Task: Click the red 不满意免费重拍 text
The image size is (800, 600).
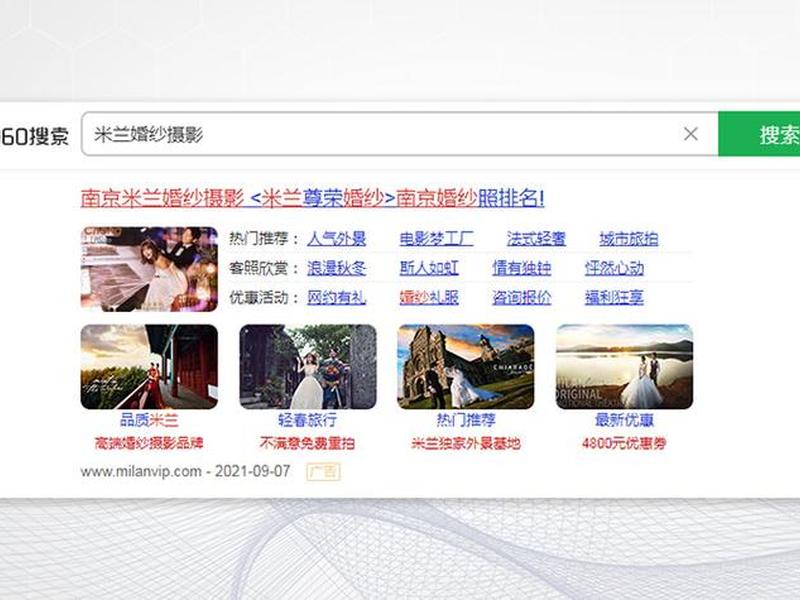Action: tap(308, 443)
